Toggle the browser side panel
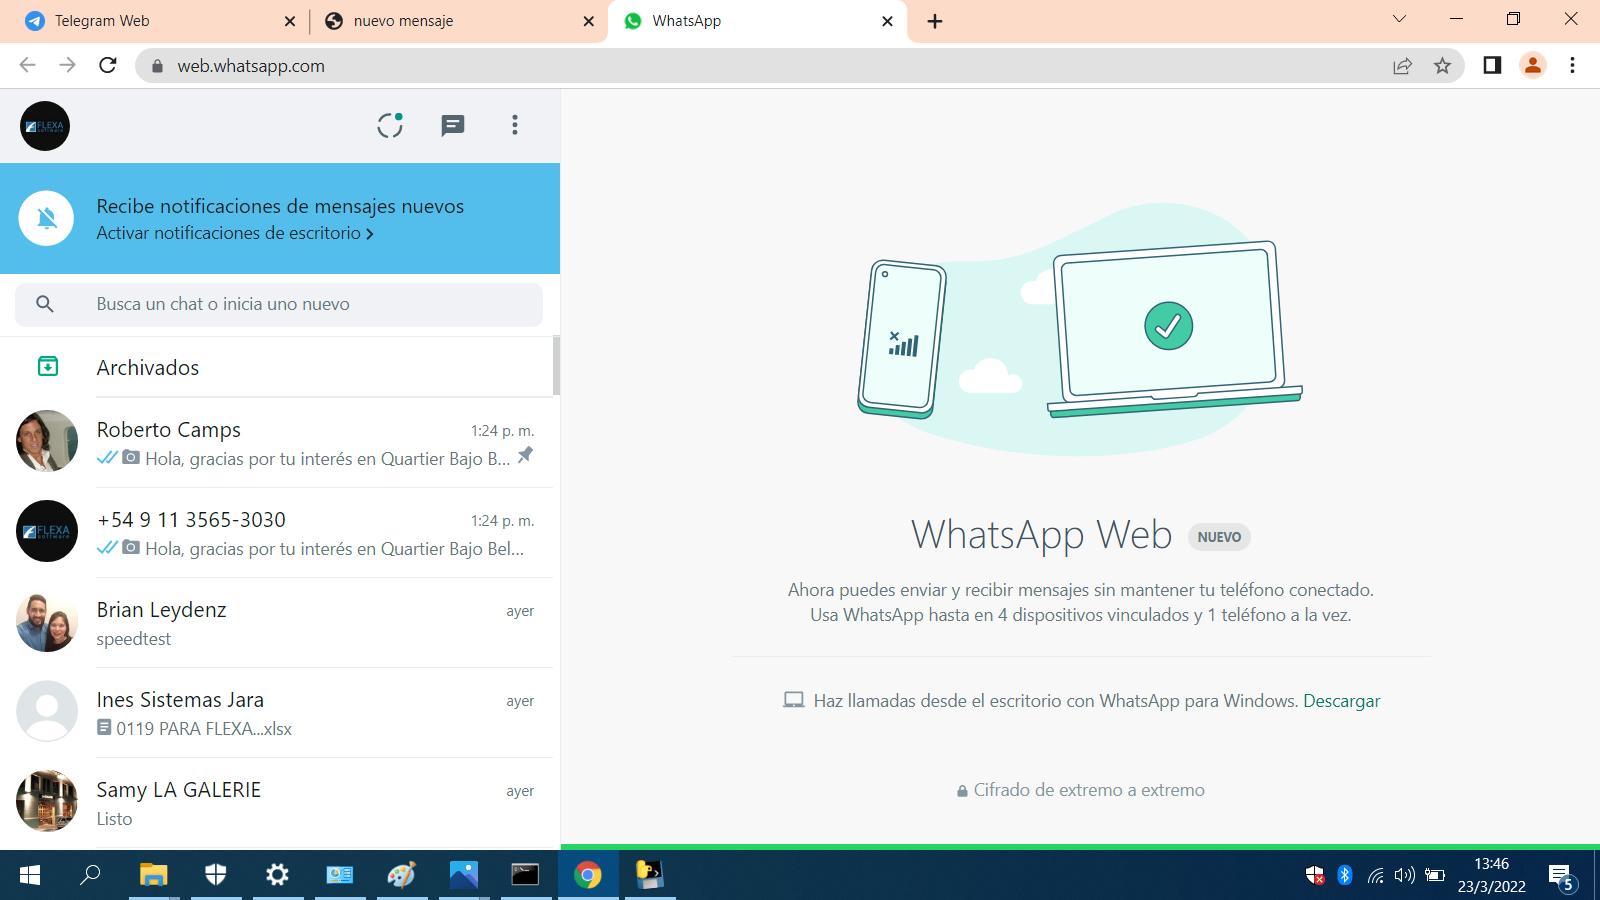 pos(1492,65)
